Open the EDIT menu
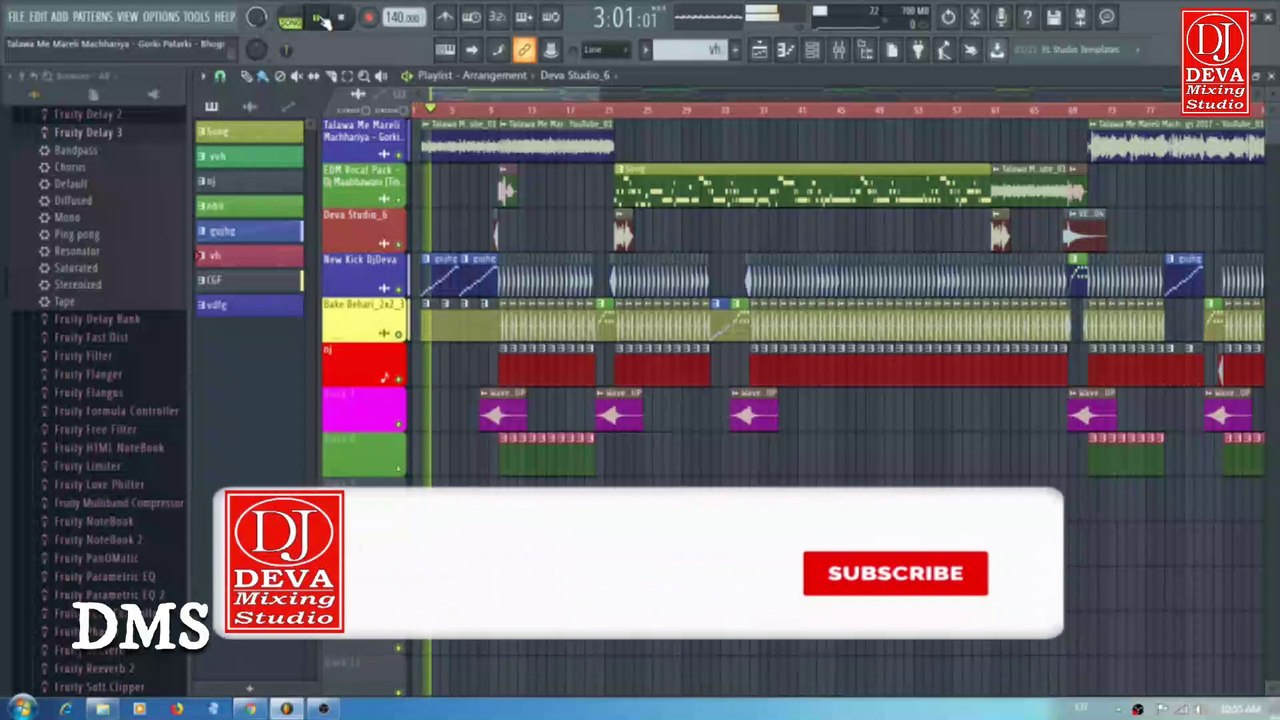1280x720 pixels. point(39,17)
